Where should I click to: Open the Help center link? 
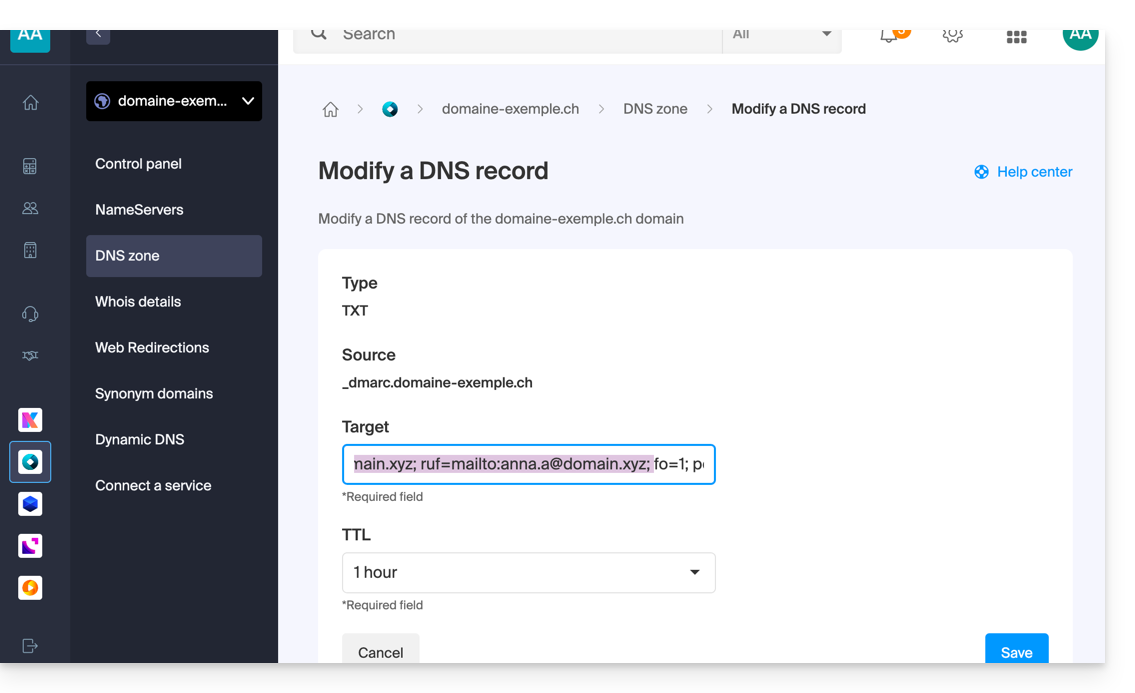(x=1023, y=172)
